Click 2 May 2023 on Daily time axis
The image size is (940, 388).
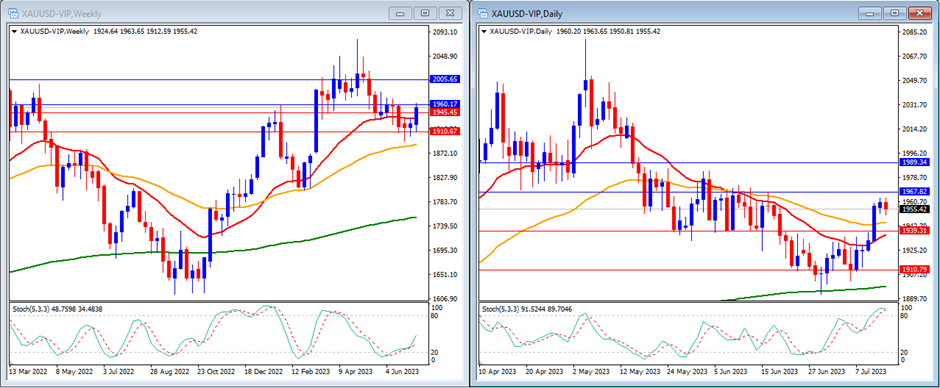pos(592,372)
